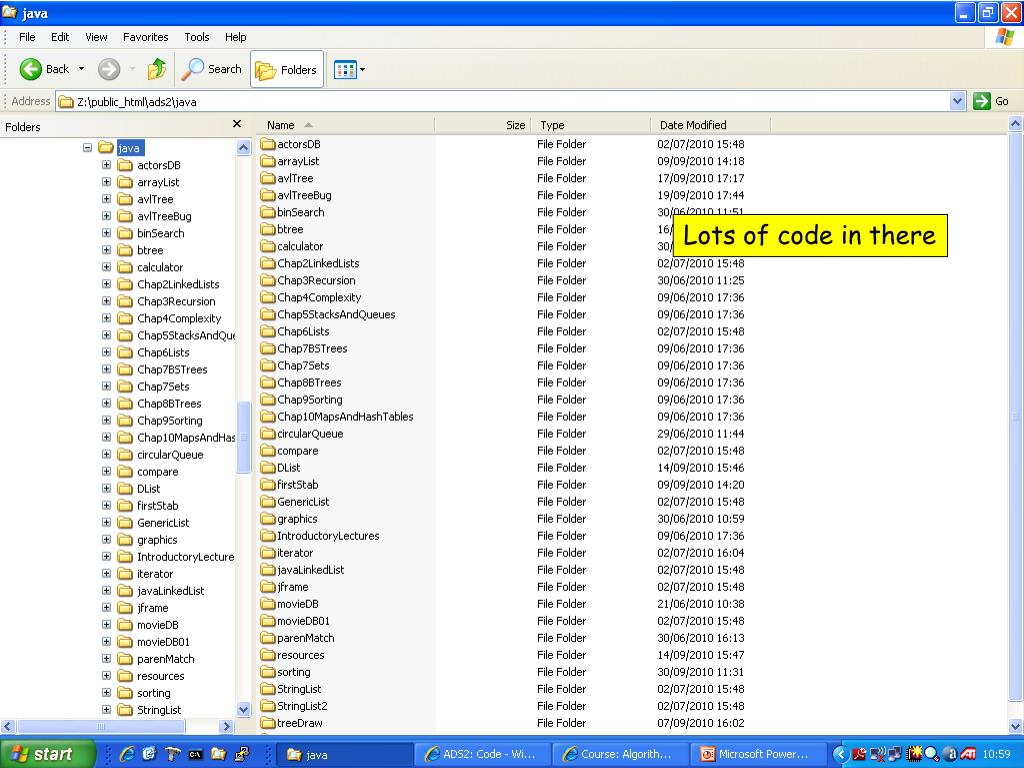Toggle the Folders pane button
Image resolution: width=1024 pixels, height=768 pixels.
pyautogui.click(x=287, y=69)
